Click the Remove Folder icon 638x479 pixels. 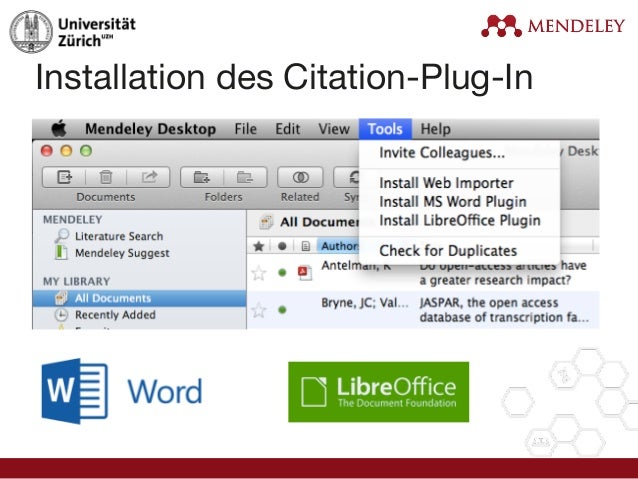point(245,177)
